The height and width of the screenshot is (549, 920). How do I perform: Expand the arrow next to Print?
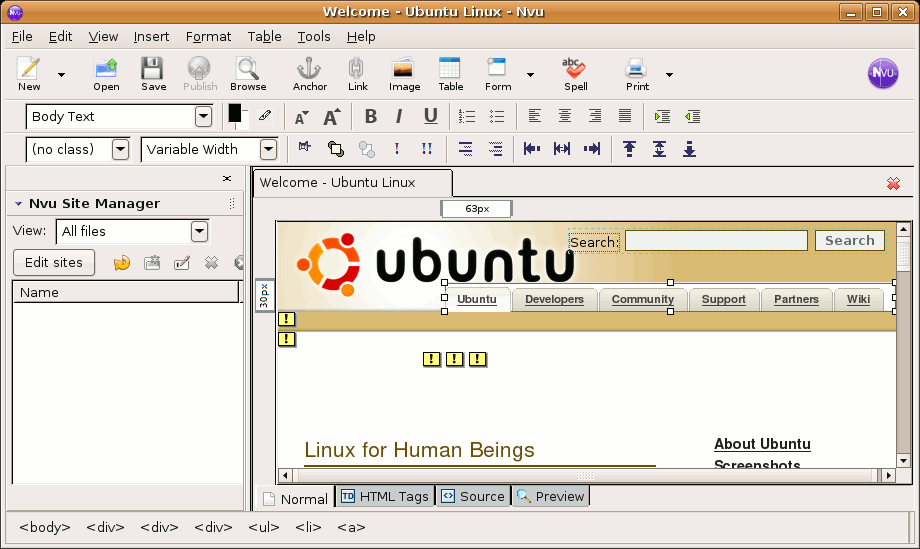(669, 74)
